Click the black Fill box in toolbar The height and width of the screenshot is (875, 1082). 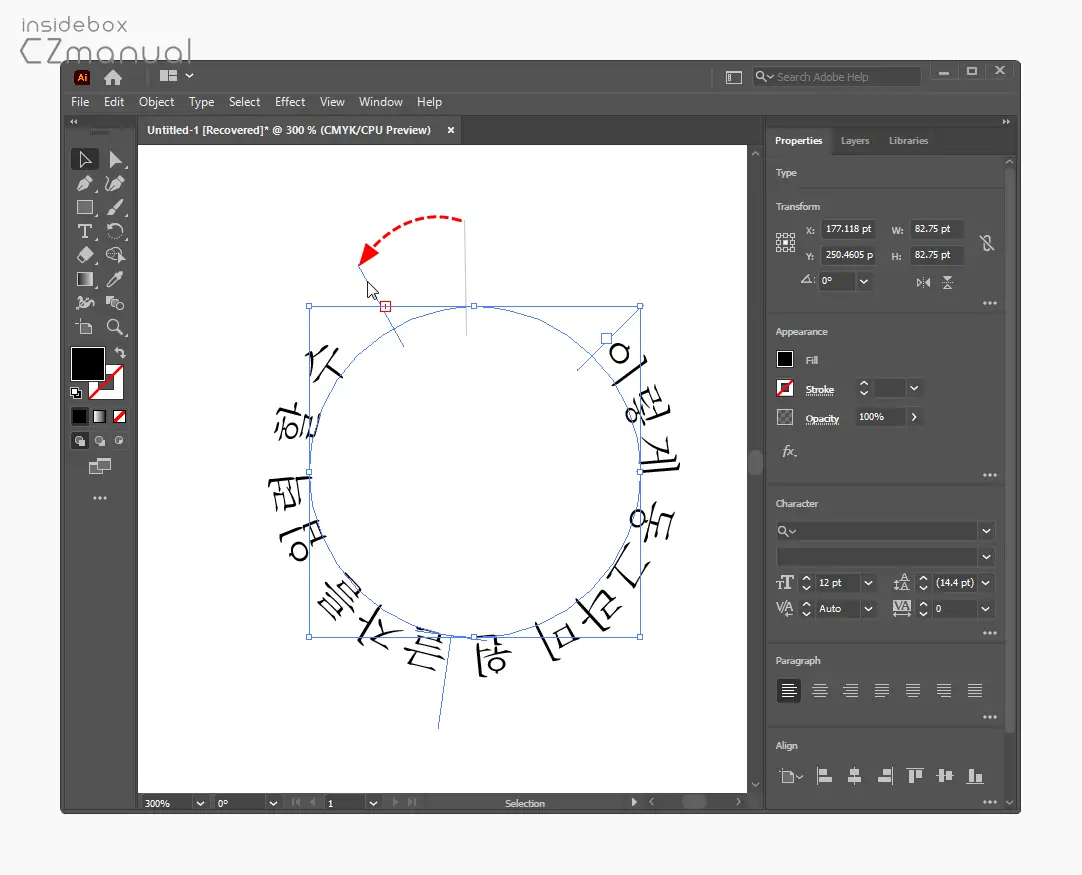pyautogui.click(x=87, y=363)
